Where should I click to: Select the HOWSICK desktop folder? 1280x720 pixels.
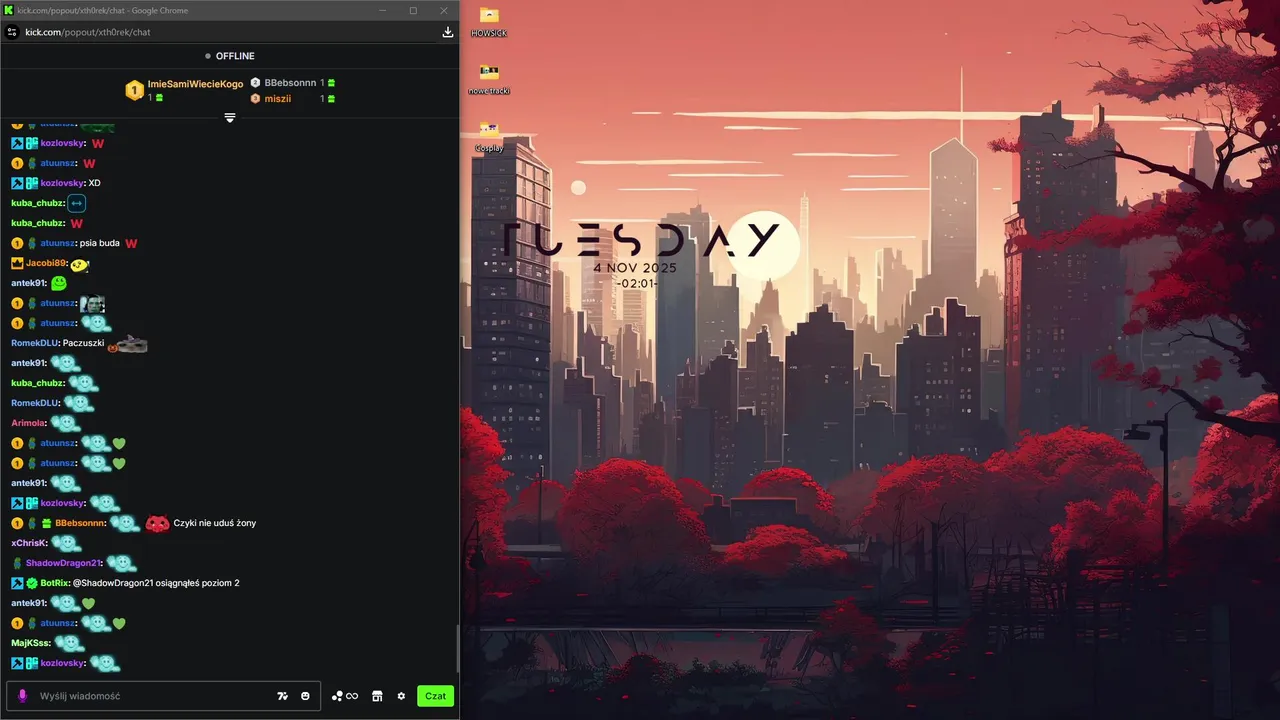coord(489,21)
